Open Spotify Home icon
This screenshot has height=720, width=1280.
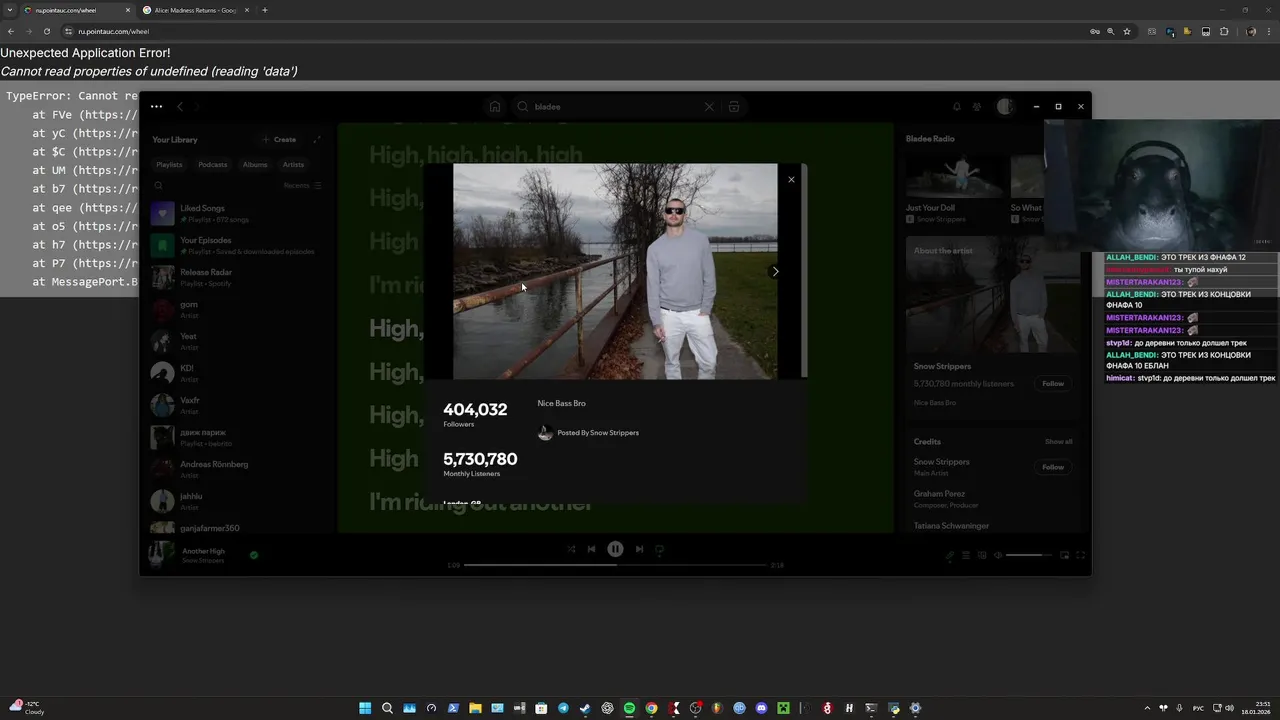[x=494, y=107]
